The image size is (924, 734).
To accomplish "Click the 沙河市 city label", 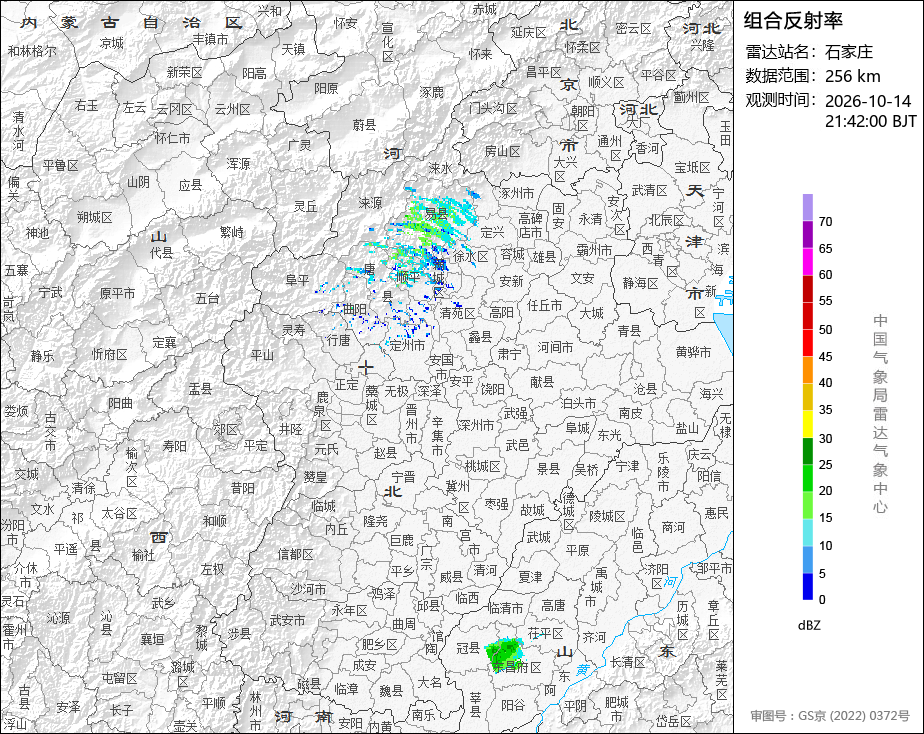I will coord(308,589).
